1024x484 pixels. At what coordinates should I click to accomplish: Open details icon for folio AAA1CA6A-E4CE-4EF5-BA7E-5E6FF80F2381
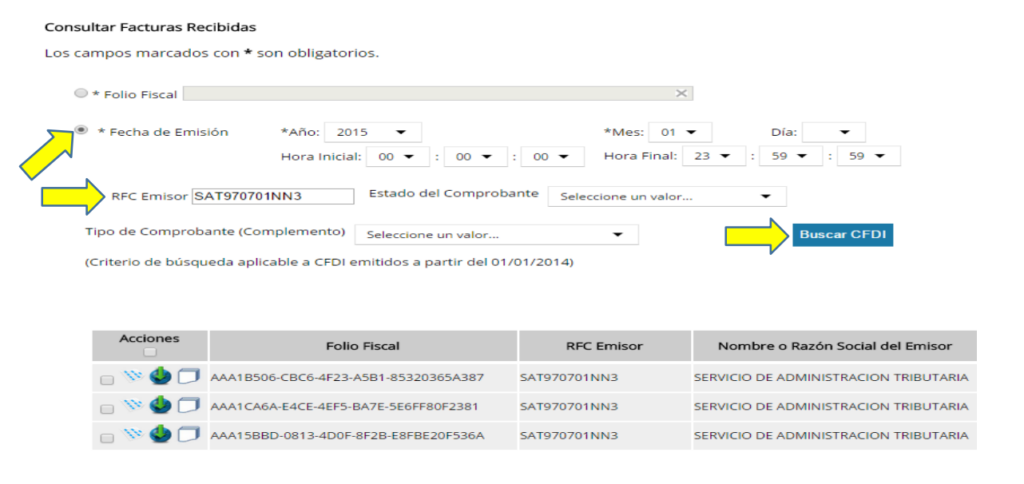coord(133,405)
